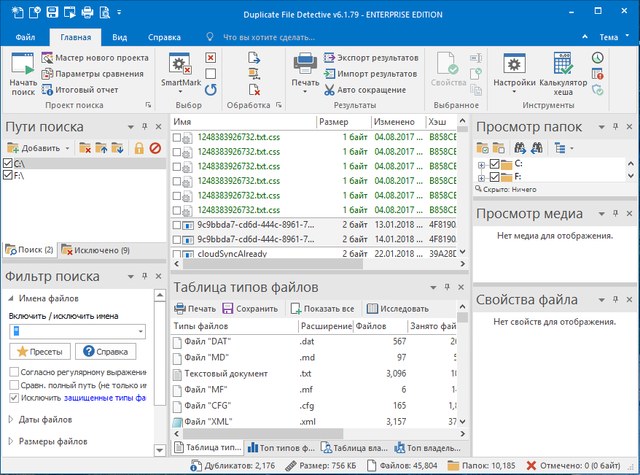Uncheck the C:\ search path checkbox
Image resolution: width=640 pixels, height=475 pixels.
(x=8, y=163)
